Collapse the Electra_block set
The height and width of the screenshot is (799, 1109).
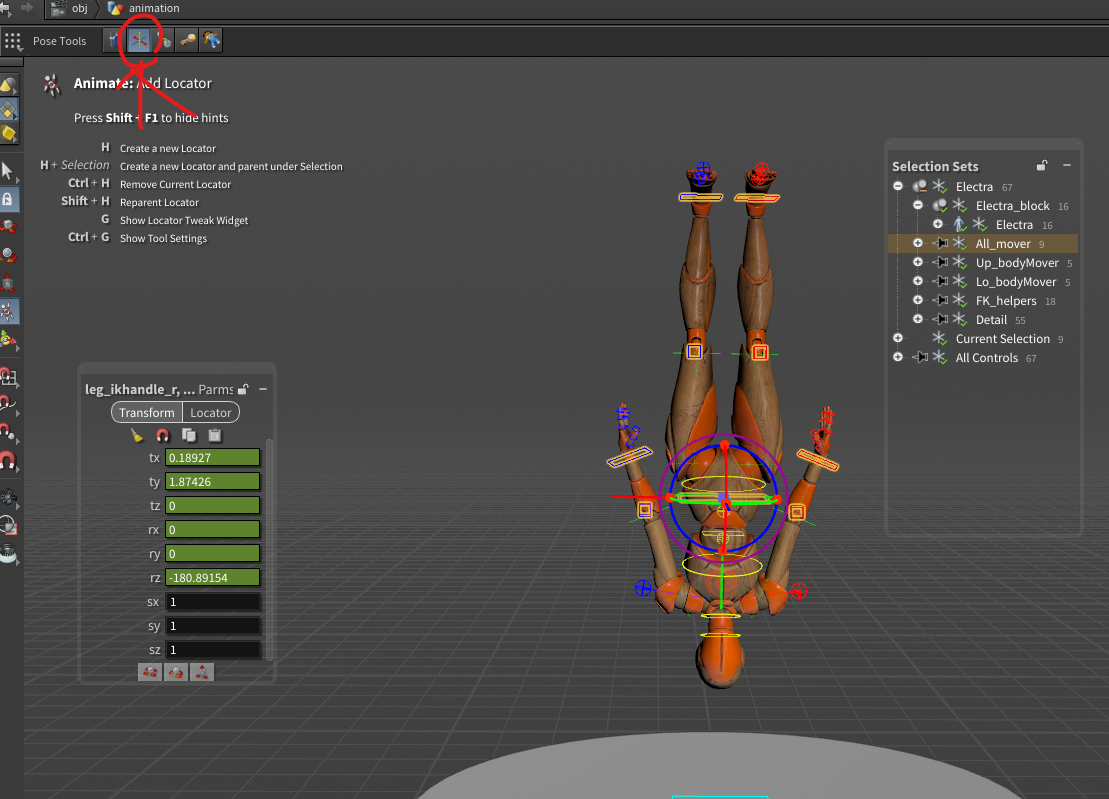(x=918, y=205)
